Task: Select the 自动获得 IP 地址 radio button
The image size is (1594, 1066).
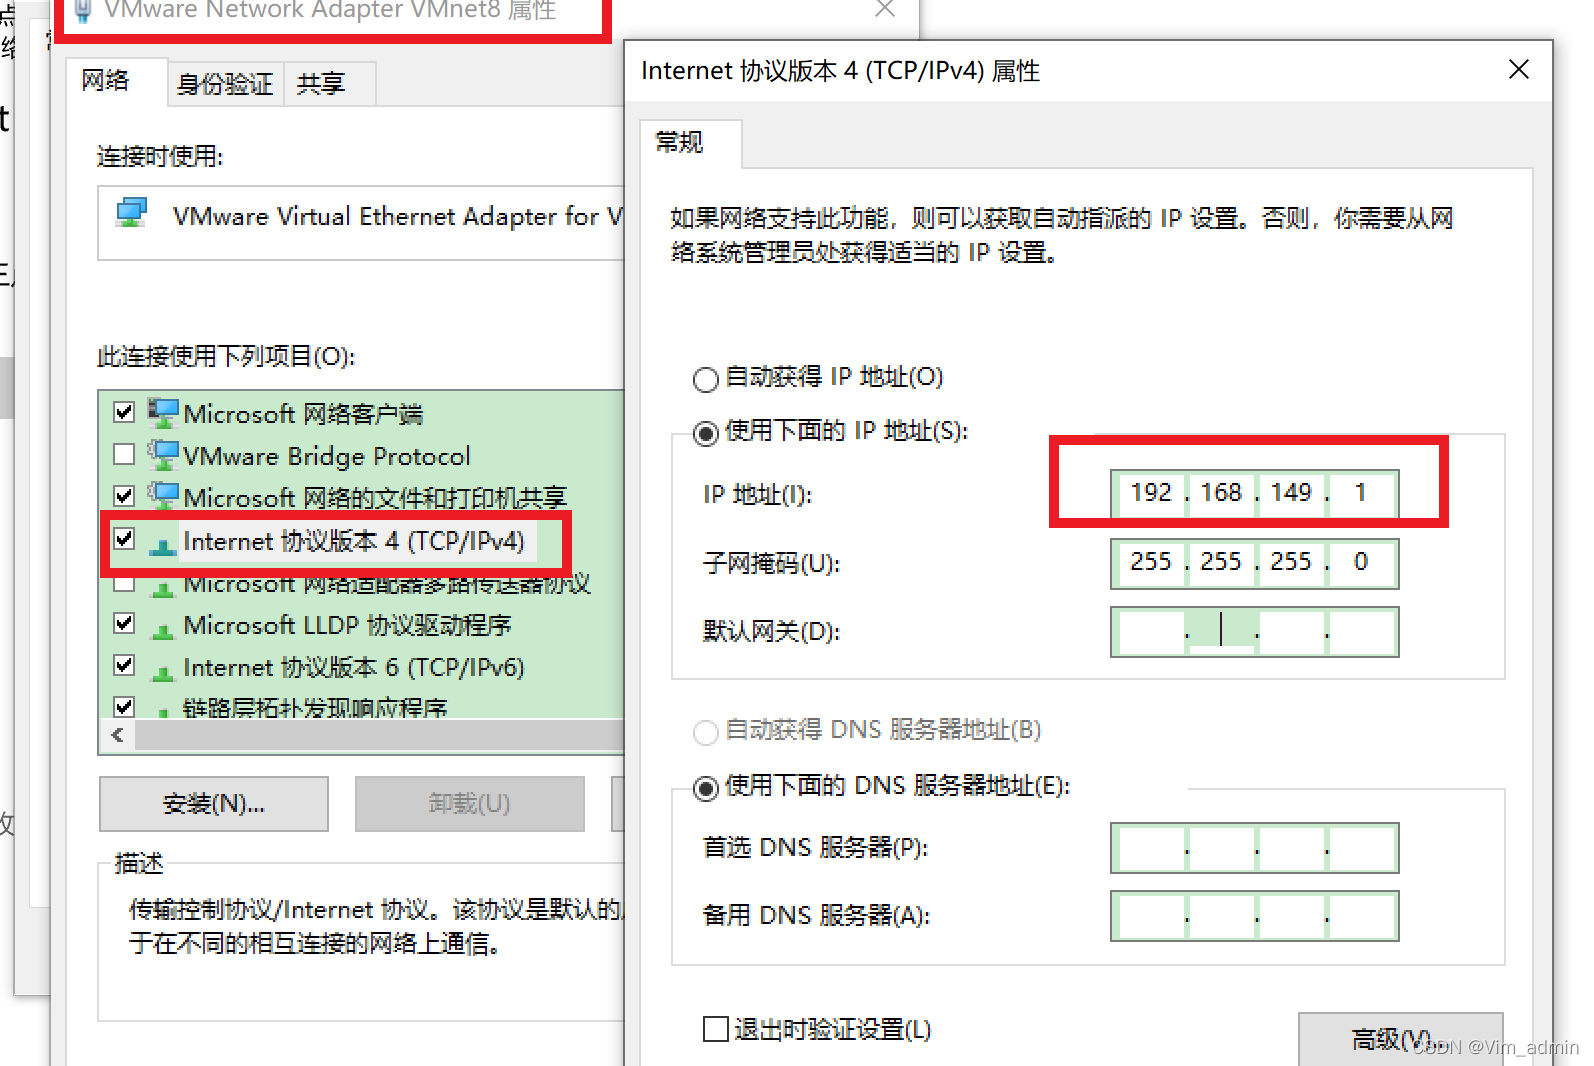Action: coord(705,379)
